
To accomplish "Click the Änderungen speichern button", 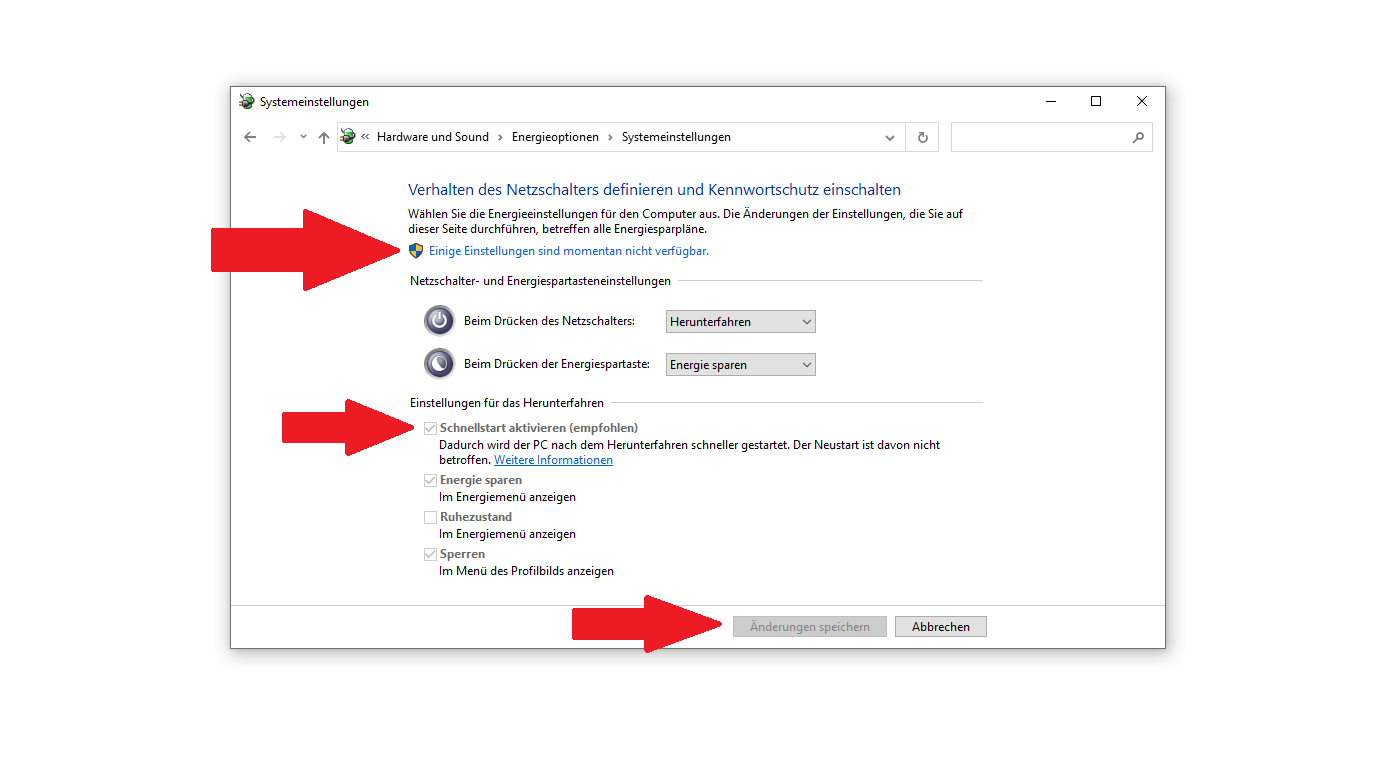I will 810,627.
